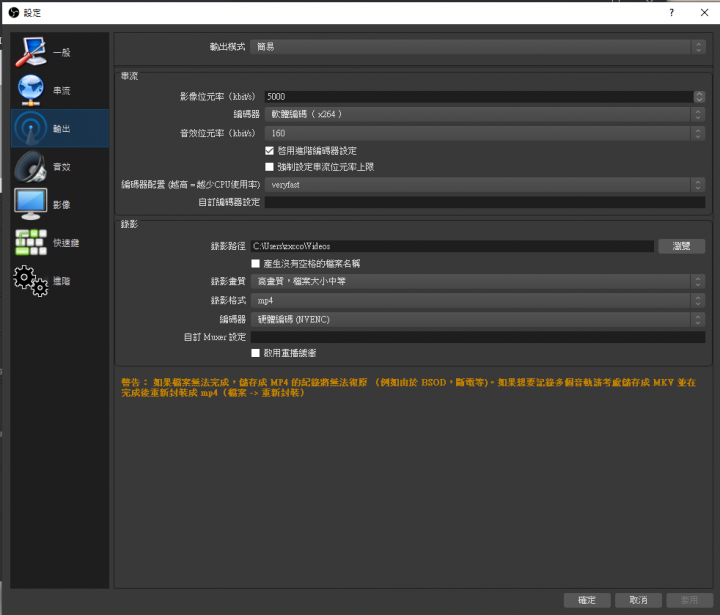This screenshot has width=720, height=615.
Task: Select the 快速鍵 sidebar label
Action: (66, 243)
